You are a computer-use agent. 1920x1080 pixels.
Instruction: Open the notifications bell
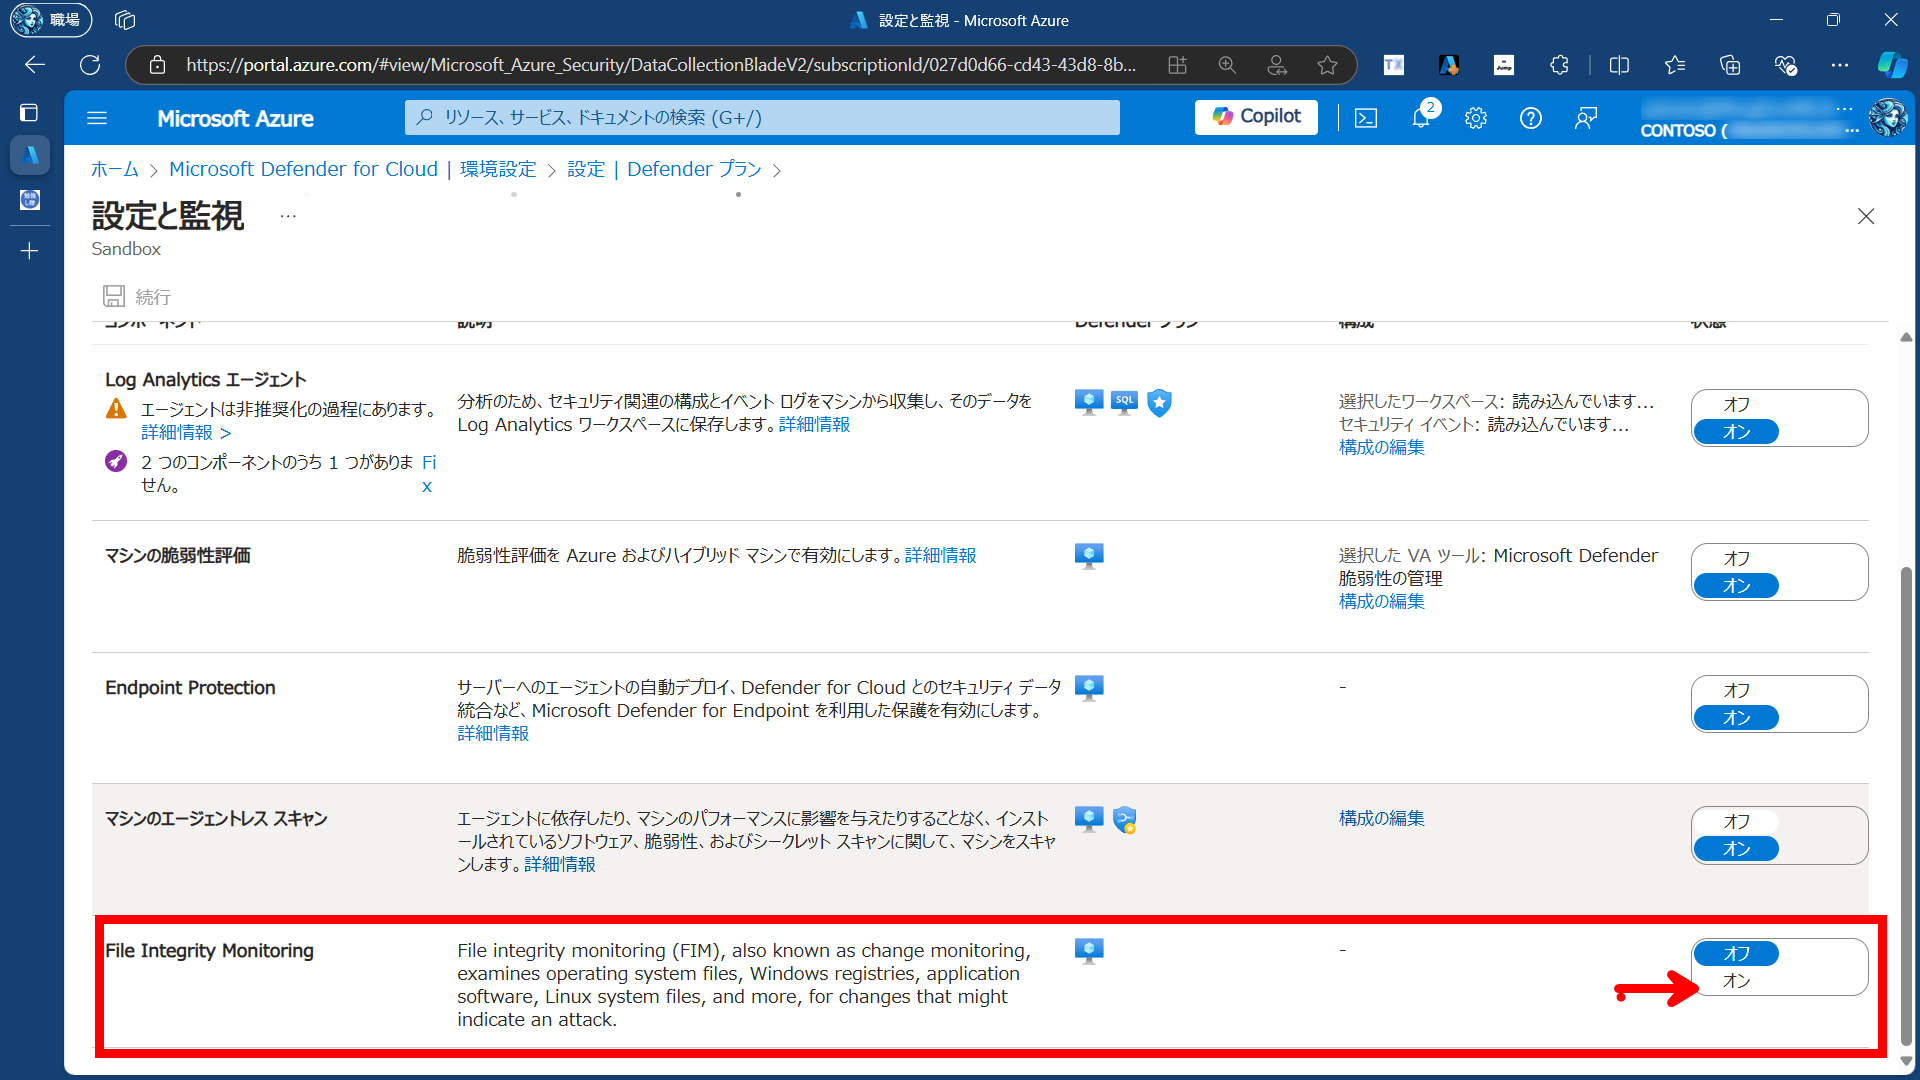[x=1421, y=118]
